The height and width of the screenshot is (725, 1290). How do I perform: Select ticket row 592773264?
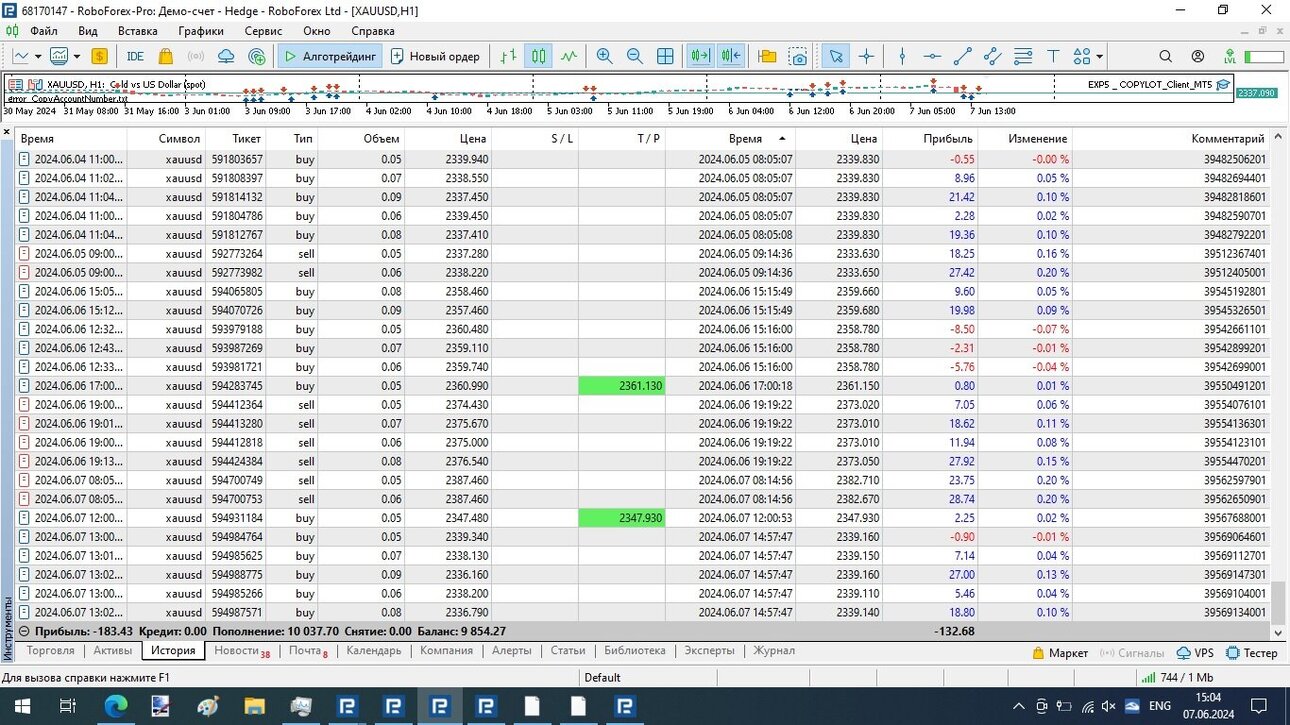[x=643, y=254]
